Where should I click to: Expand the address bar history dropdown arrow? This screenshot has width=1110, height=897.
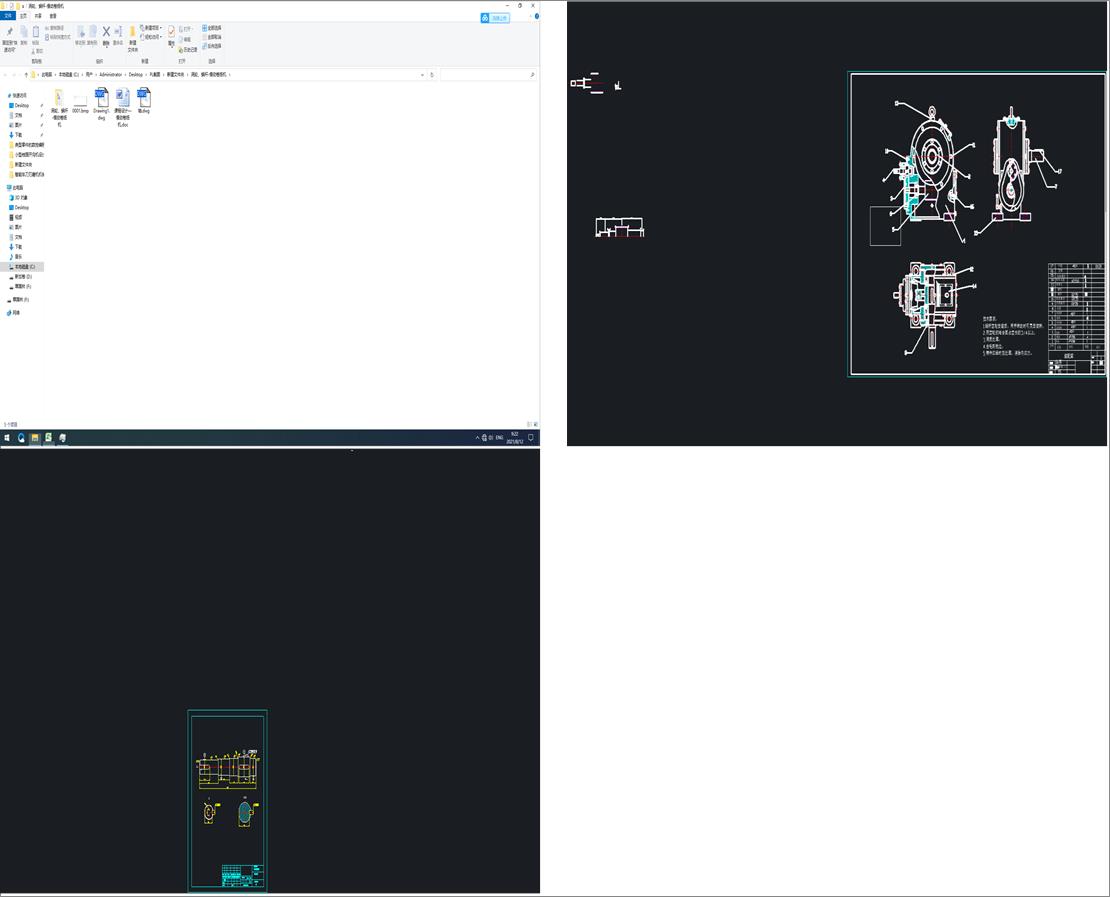[x=423, y=74]
